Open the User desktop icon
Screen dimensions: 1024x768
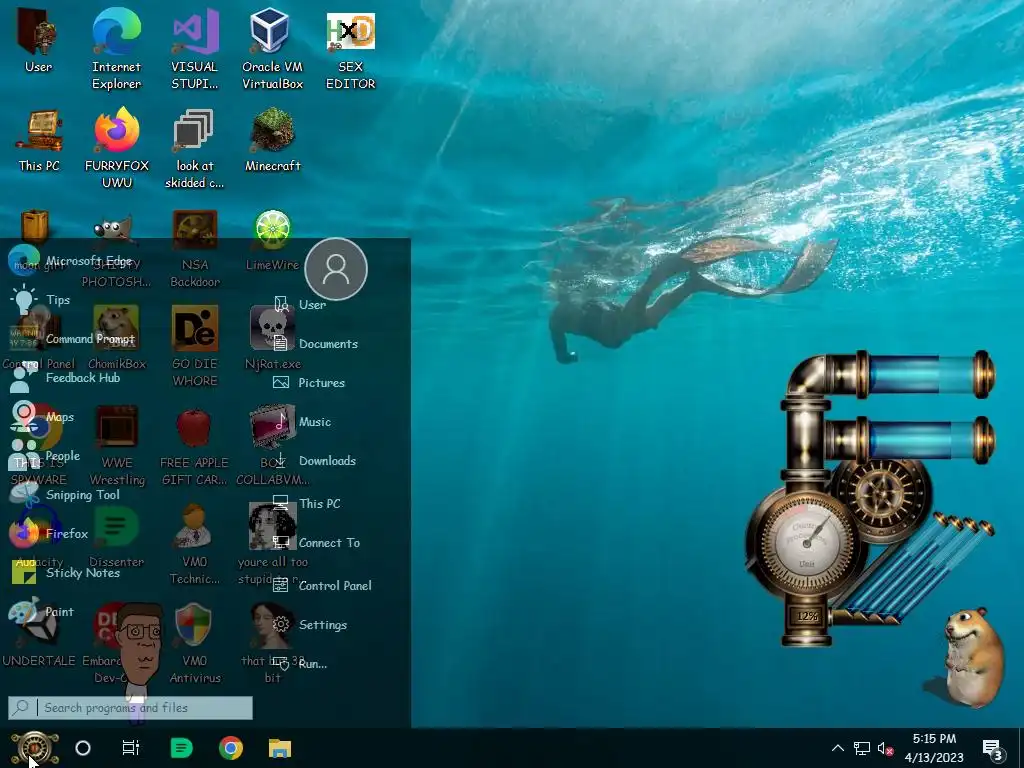pos(38,40)
